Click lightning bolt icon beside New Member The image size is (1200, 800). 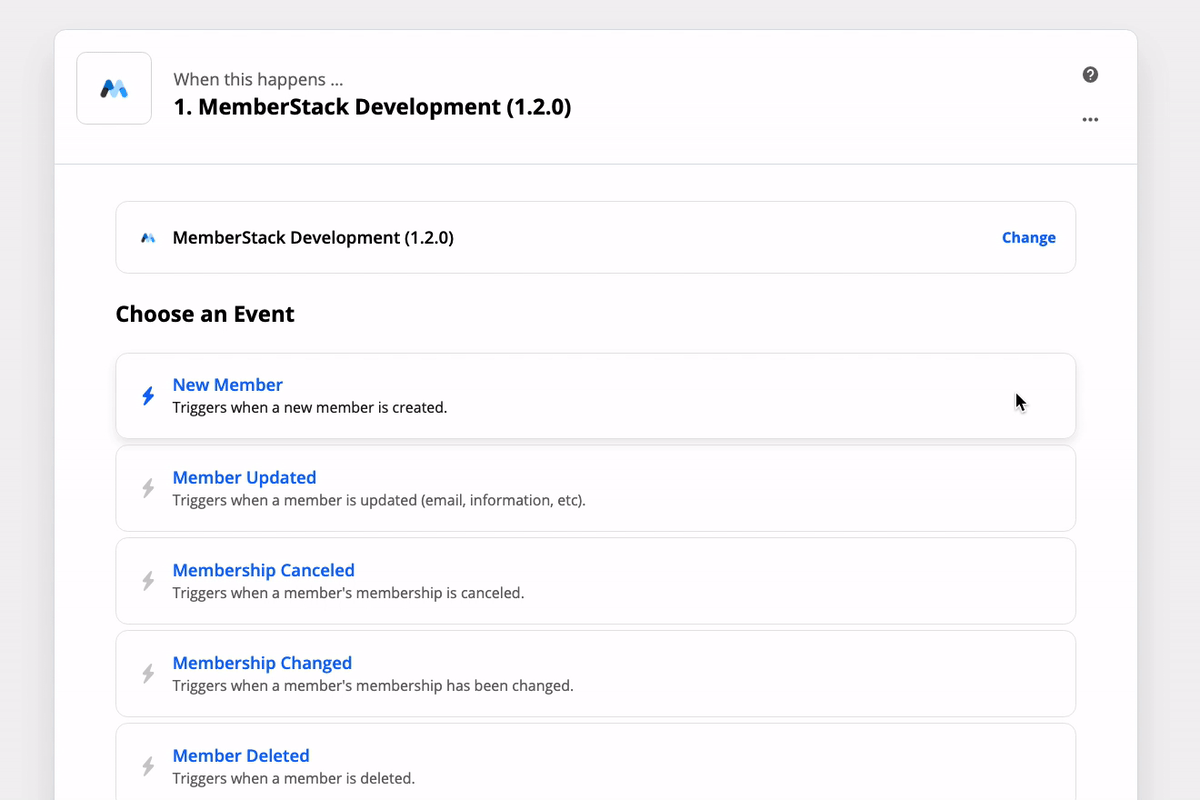[x=148, y=396]
